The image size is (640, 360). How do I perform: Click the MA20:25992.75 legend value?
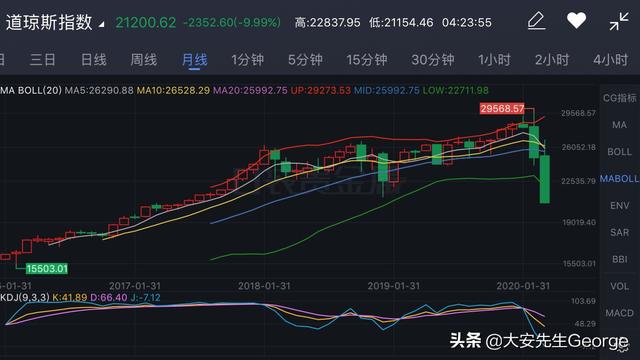coord(250,90)
